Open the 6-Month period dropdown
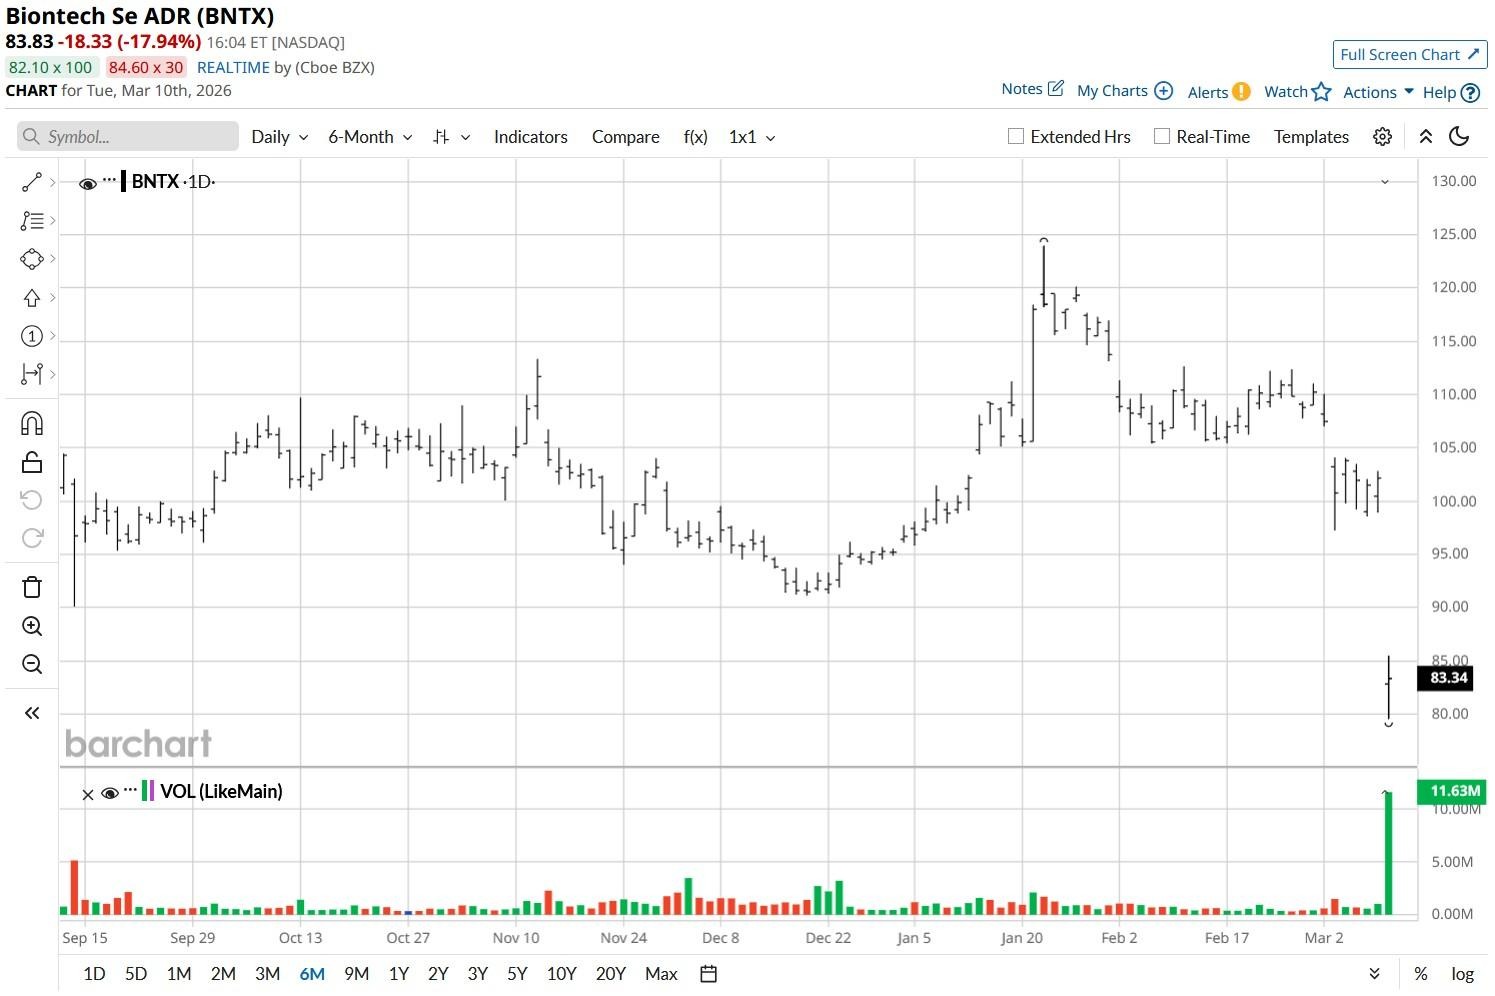Screen dimensions: 1495x996 pyautogui.click(x=370, y=137)
